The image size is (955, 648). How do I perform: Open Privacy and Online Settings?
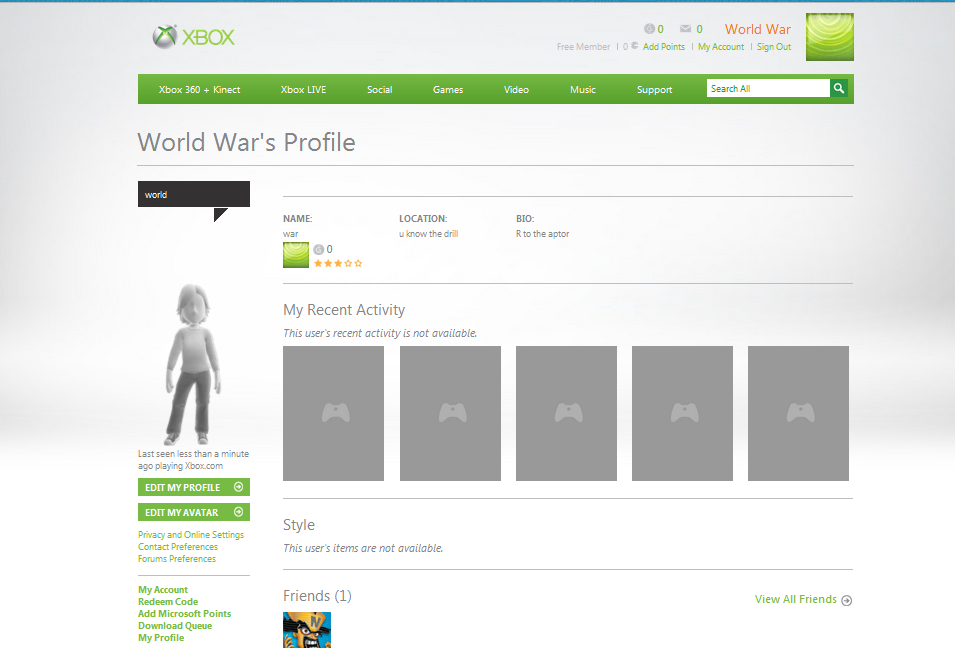[x=191, y=535]
